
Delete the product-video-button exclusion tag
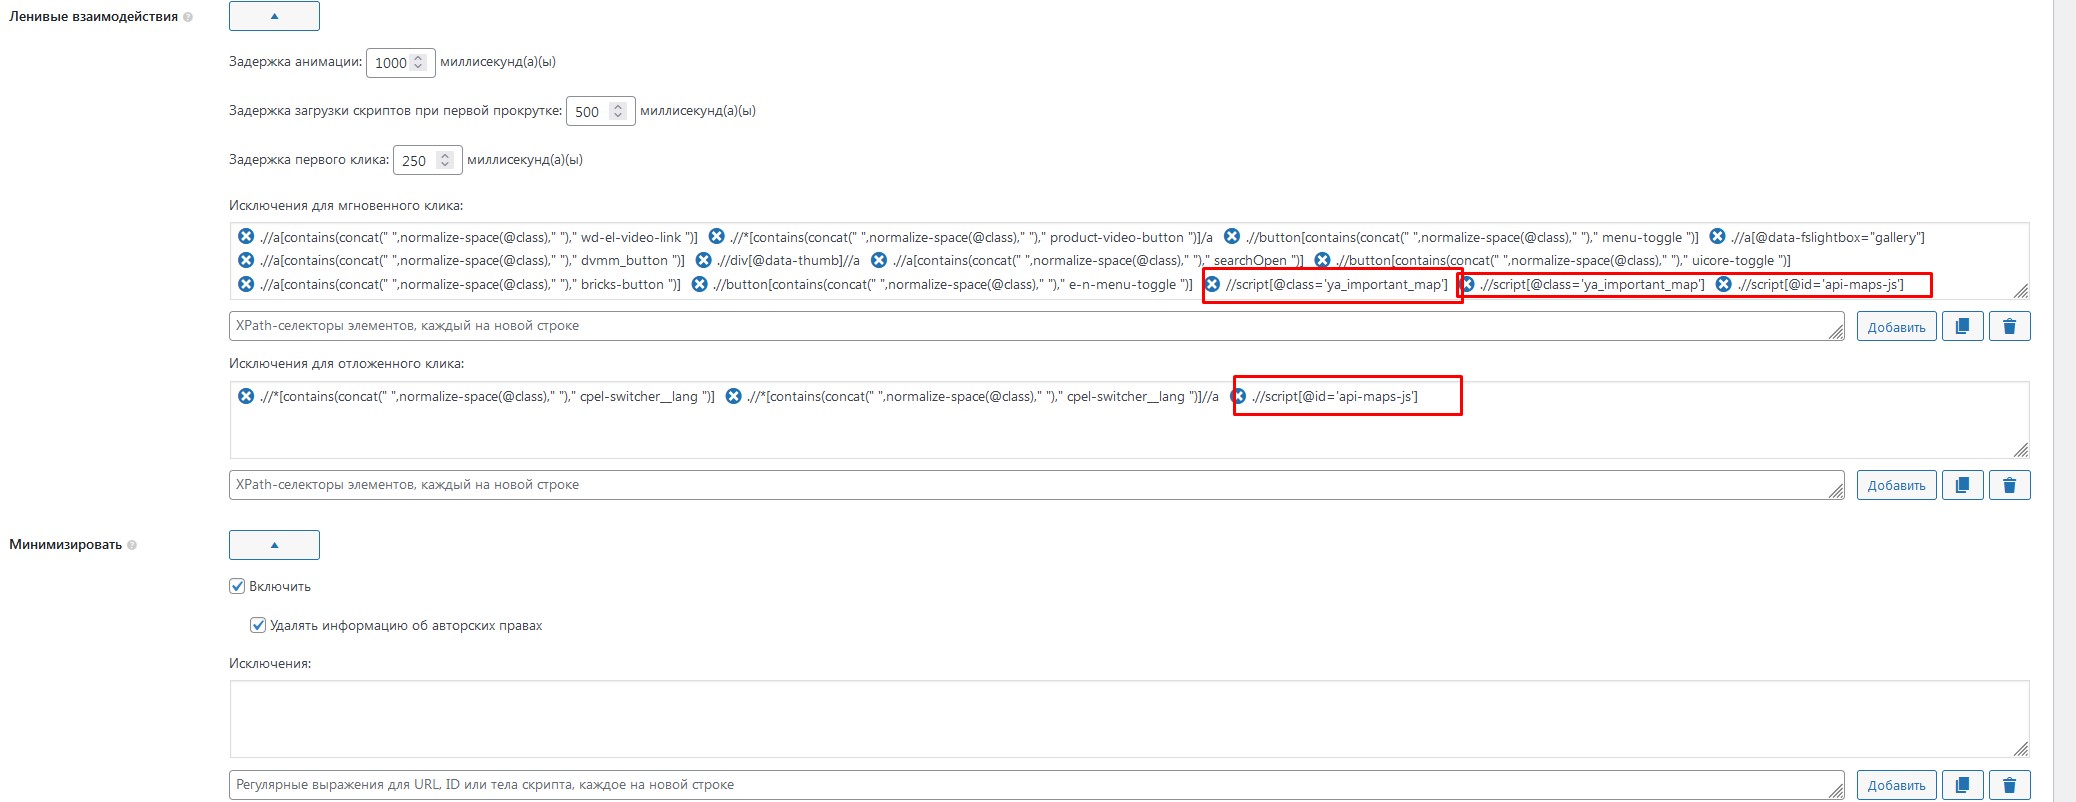point(716,237)
